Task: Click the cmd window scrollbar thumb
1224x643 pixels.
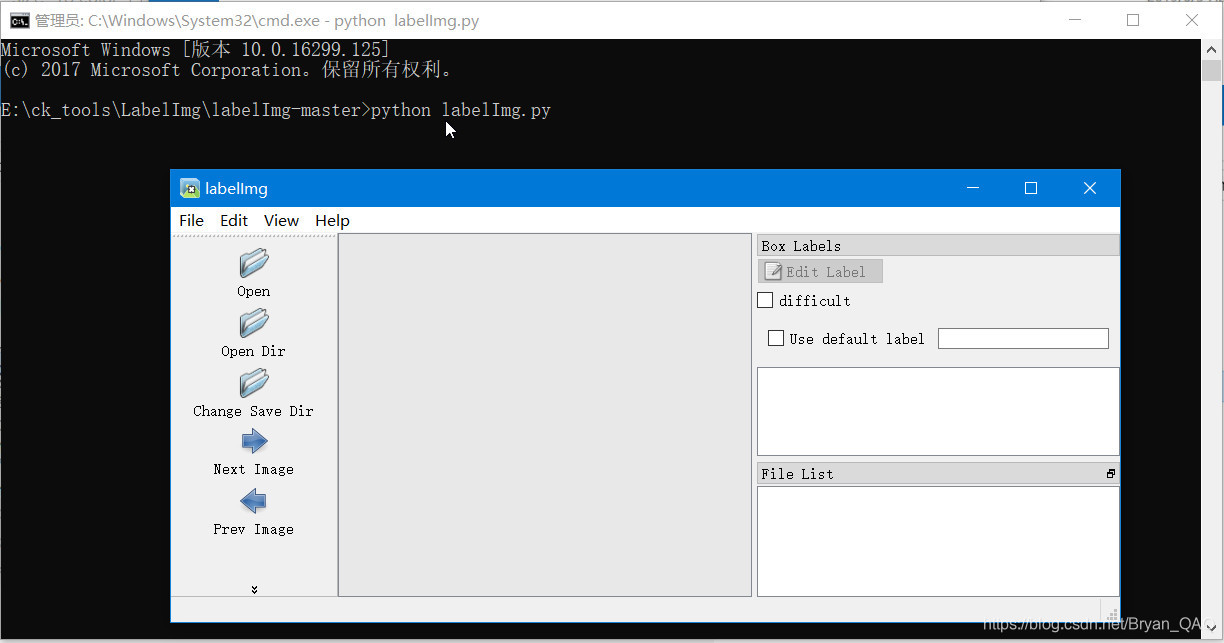Action: (x=1212, y=70)
